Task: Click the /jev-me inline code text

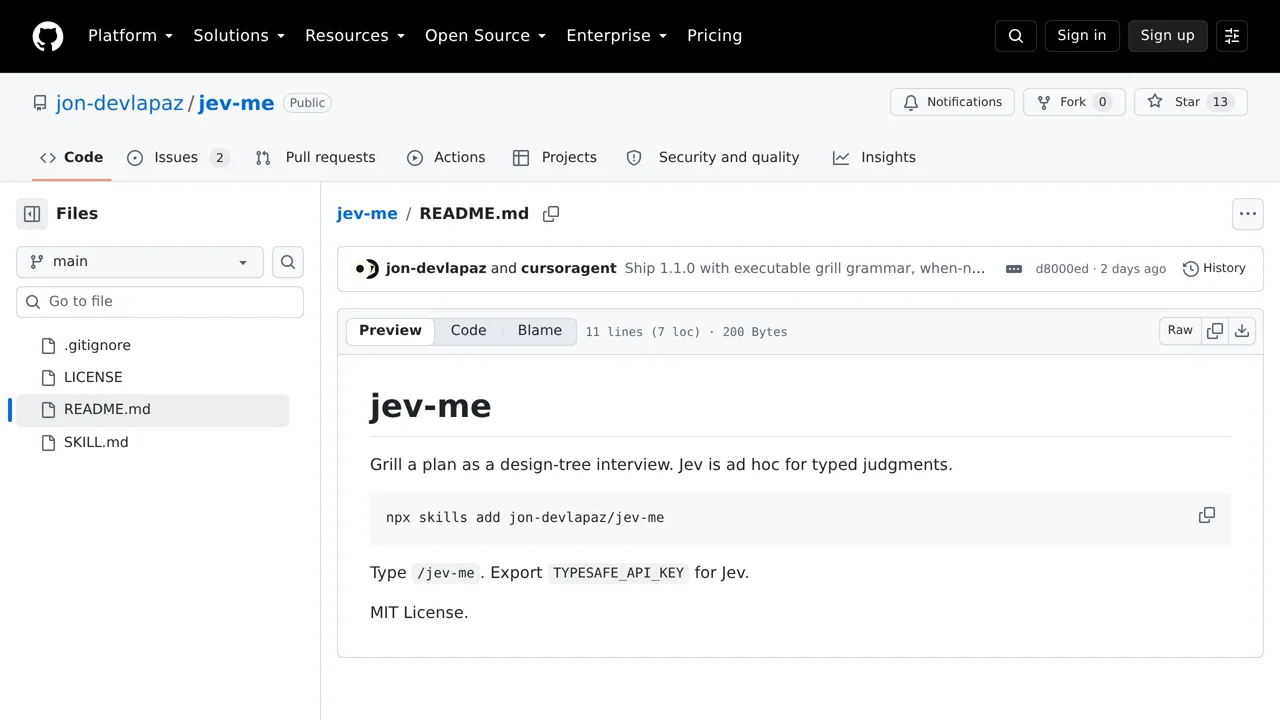Action: pos(446,573)
